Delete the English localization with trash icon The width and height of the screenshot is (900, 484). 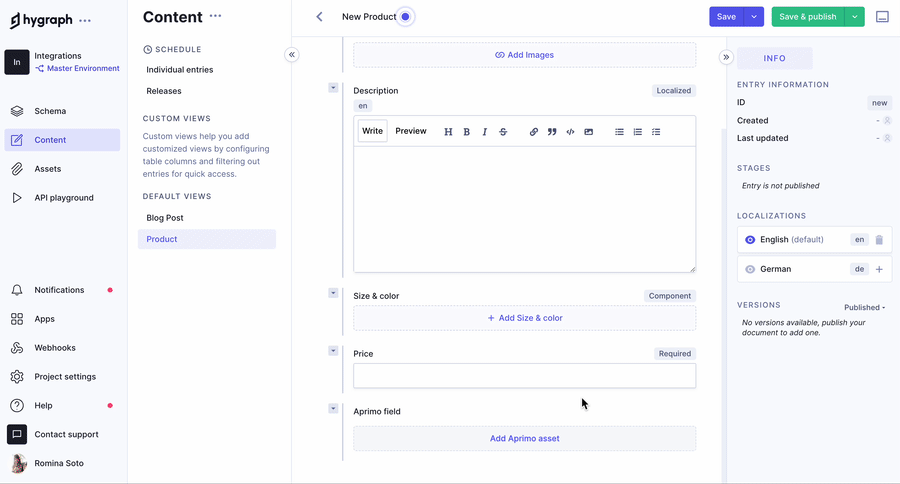pos(879,240)
